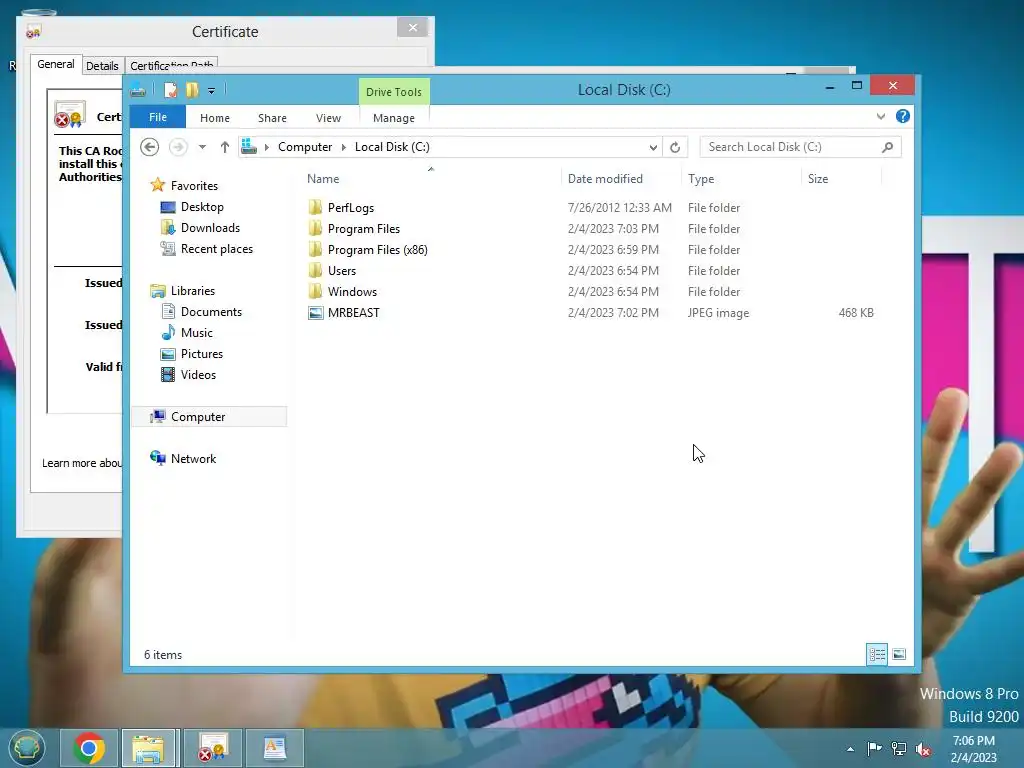Open Certificate window from the taskbar
Image resolution: width=1024 pixels, height=768 pixels.
pyautogui.click(x=212, y=748)
